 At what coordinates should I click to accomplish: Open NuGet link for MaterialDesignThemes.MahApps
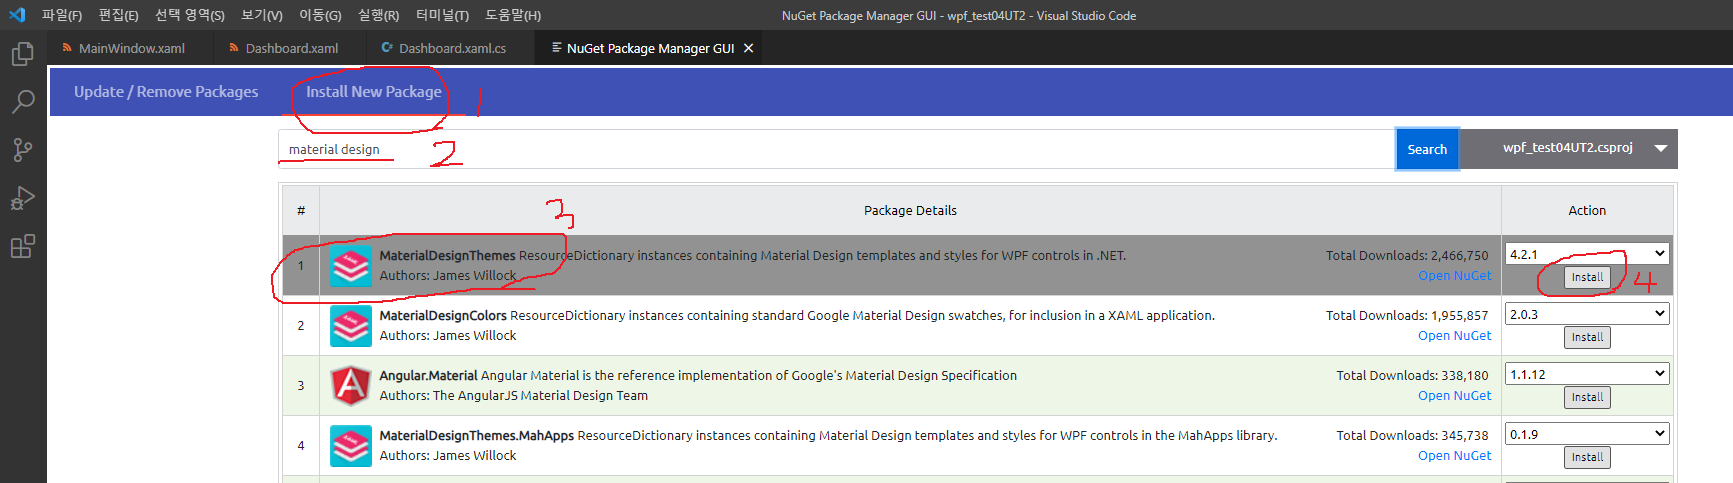click(1454, 456)
